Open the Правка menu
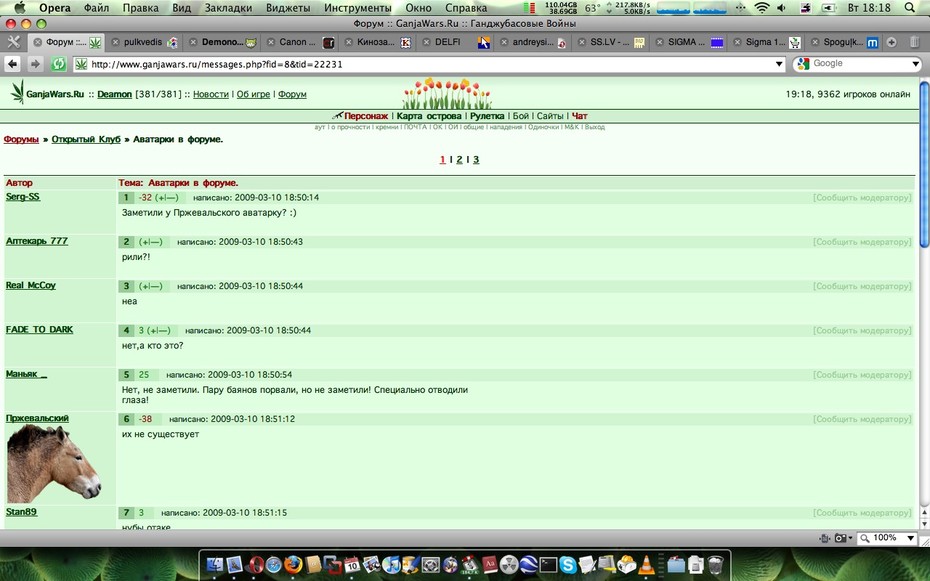Viewport: 930px width, 581px height. point(141,8)
